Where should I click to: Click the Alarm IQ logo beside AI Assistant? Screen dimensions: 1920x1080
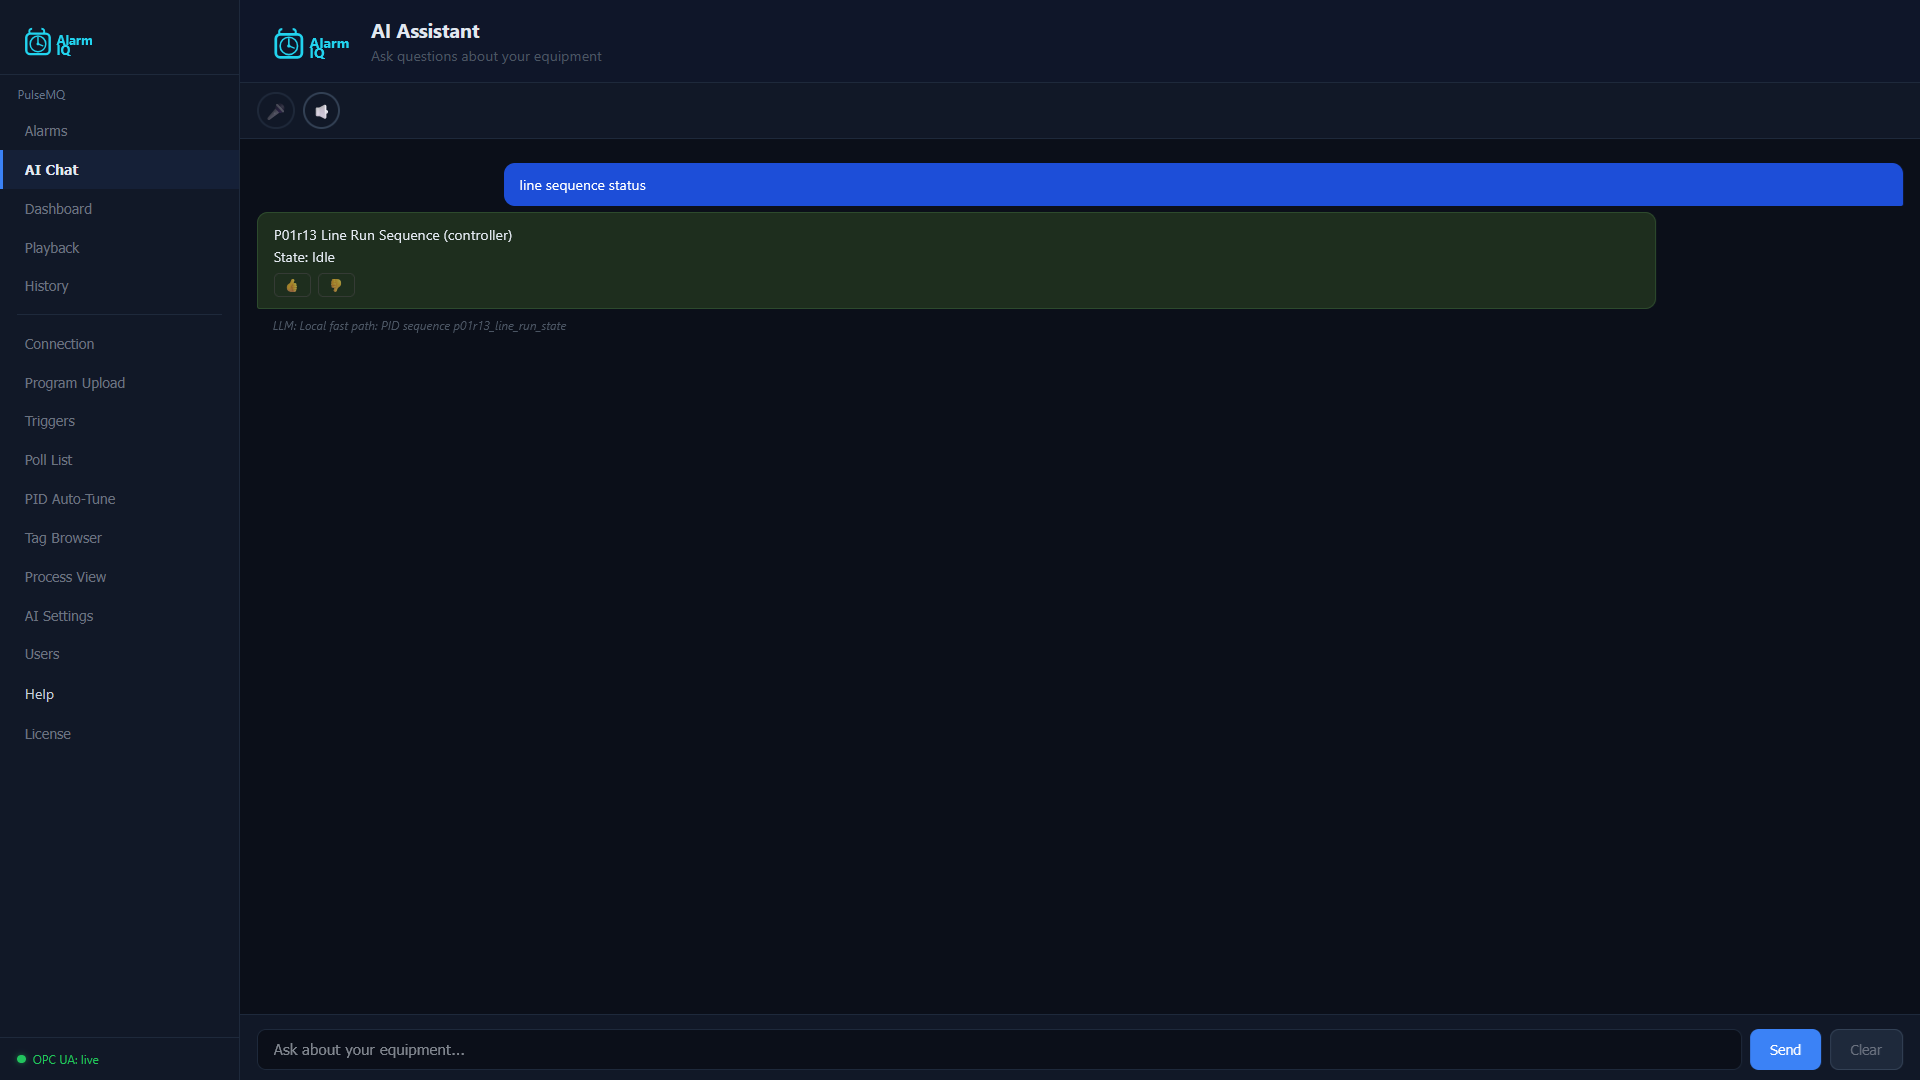311,44
